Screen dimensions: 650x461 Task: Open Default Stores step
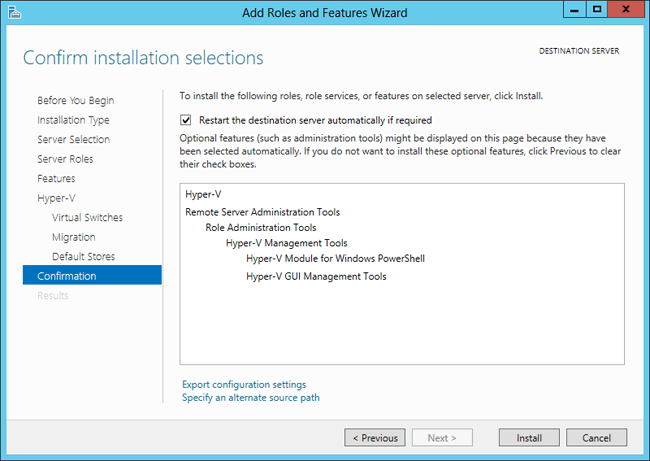click(81, 256)
